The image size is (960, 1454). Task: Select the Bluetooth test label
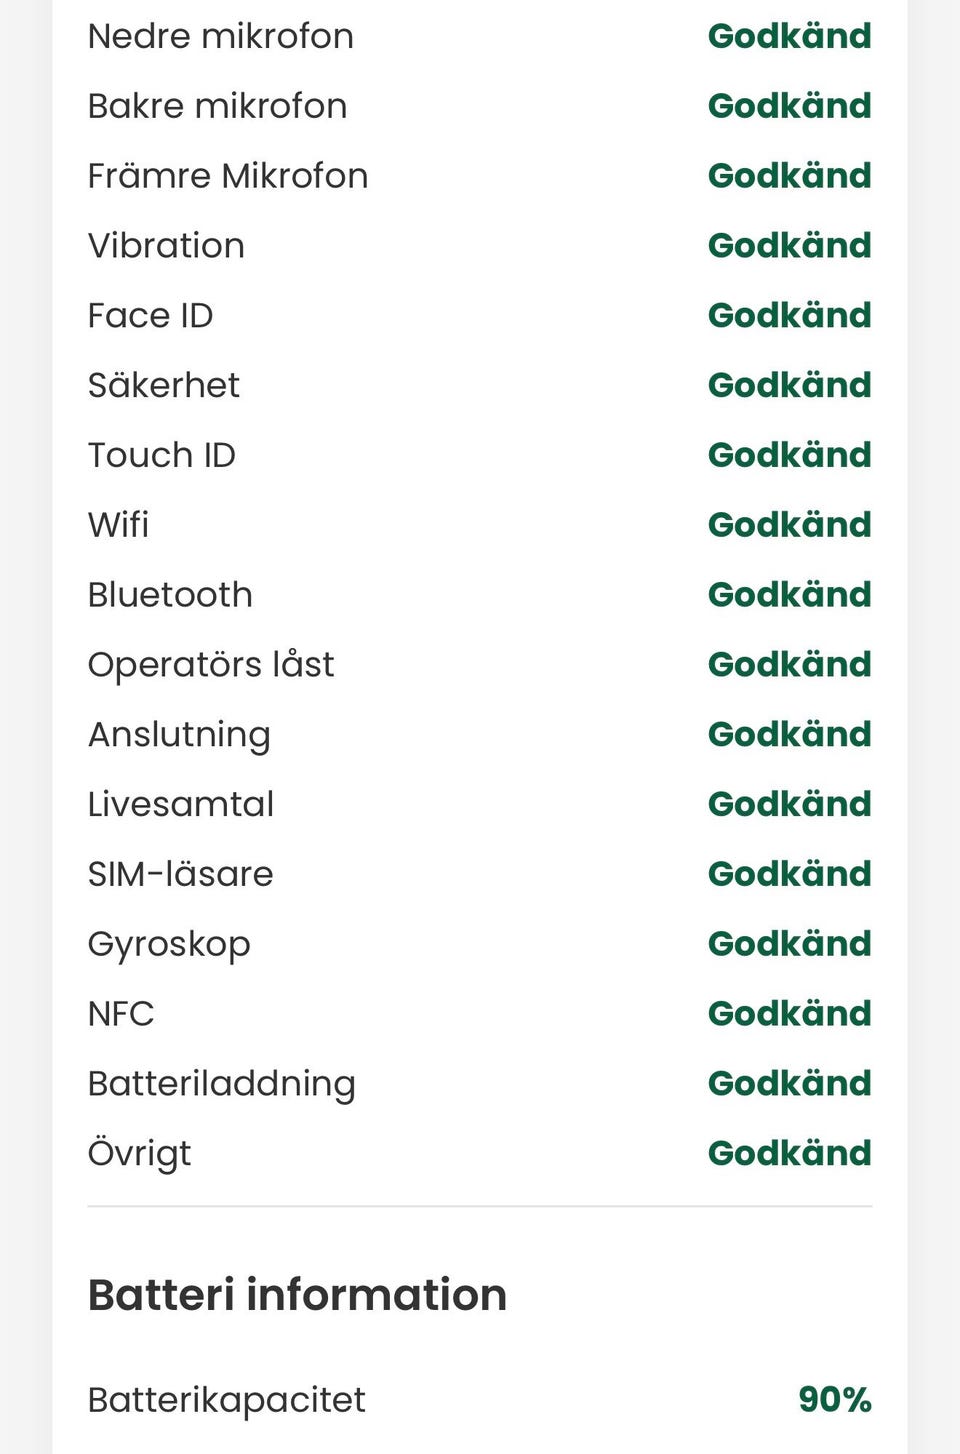(170, 595)
